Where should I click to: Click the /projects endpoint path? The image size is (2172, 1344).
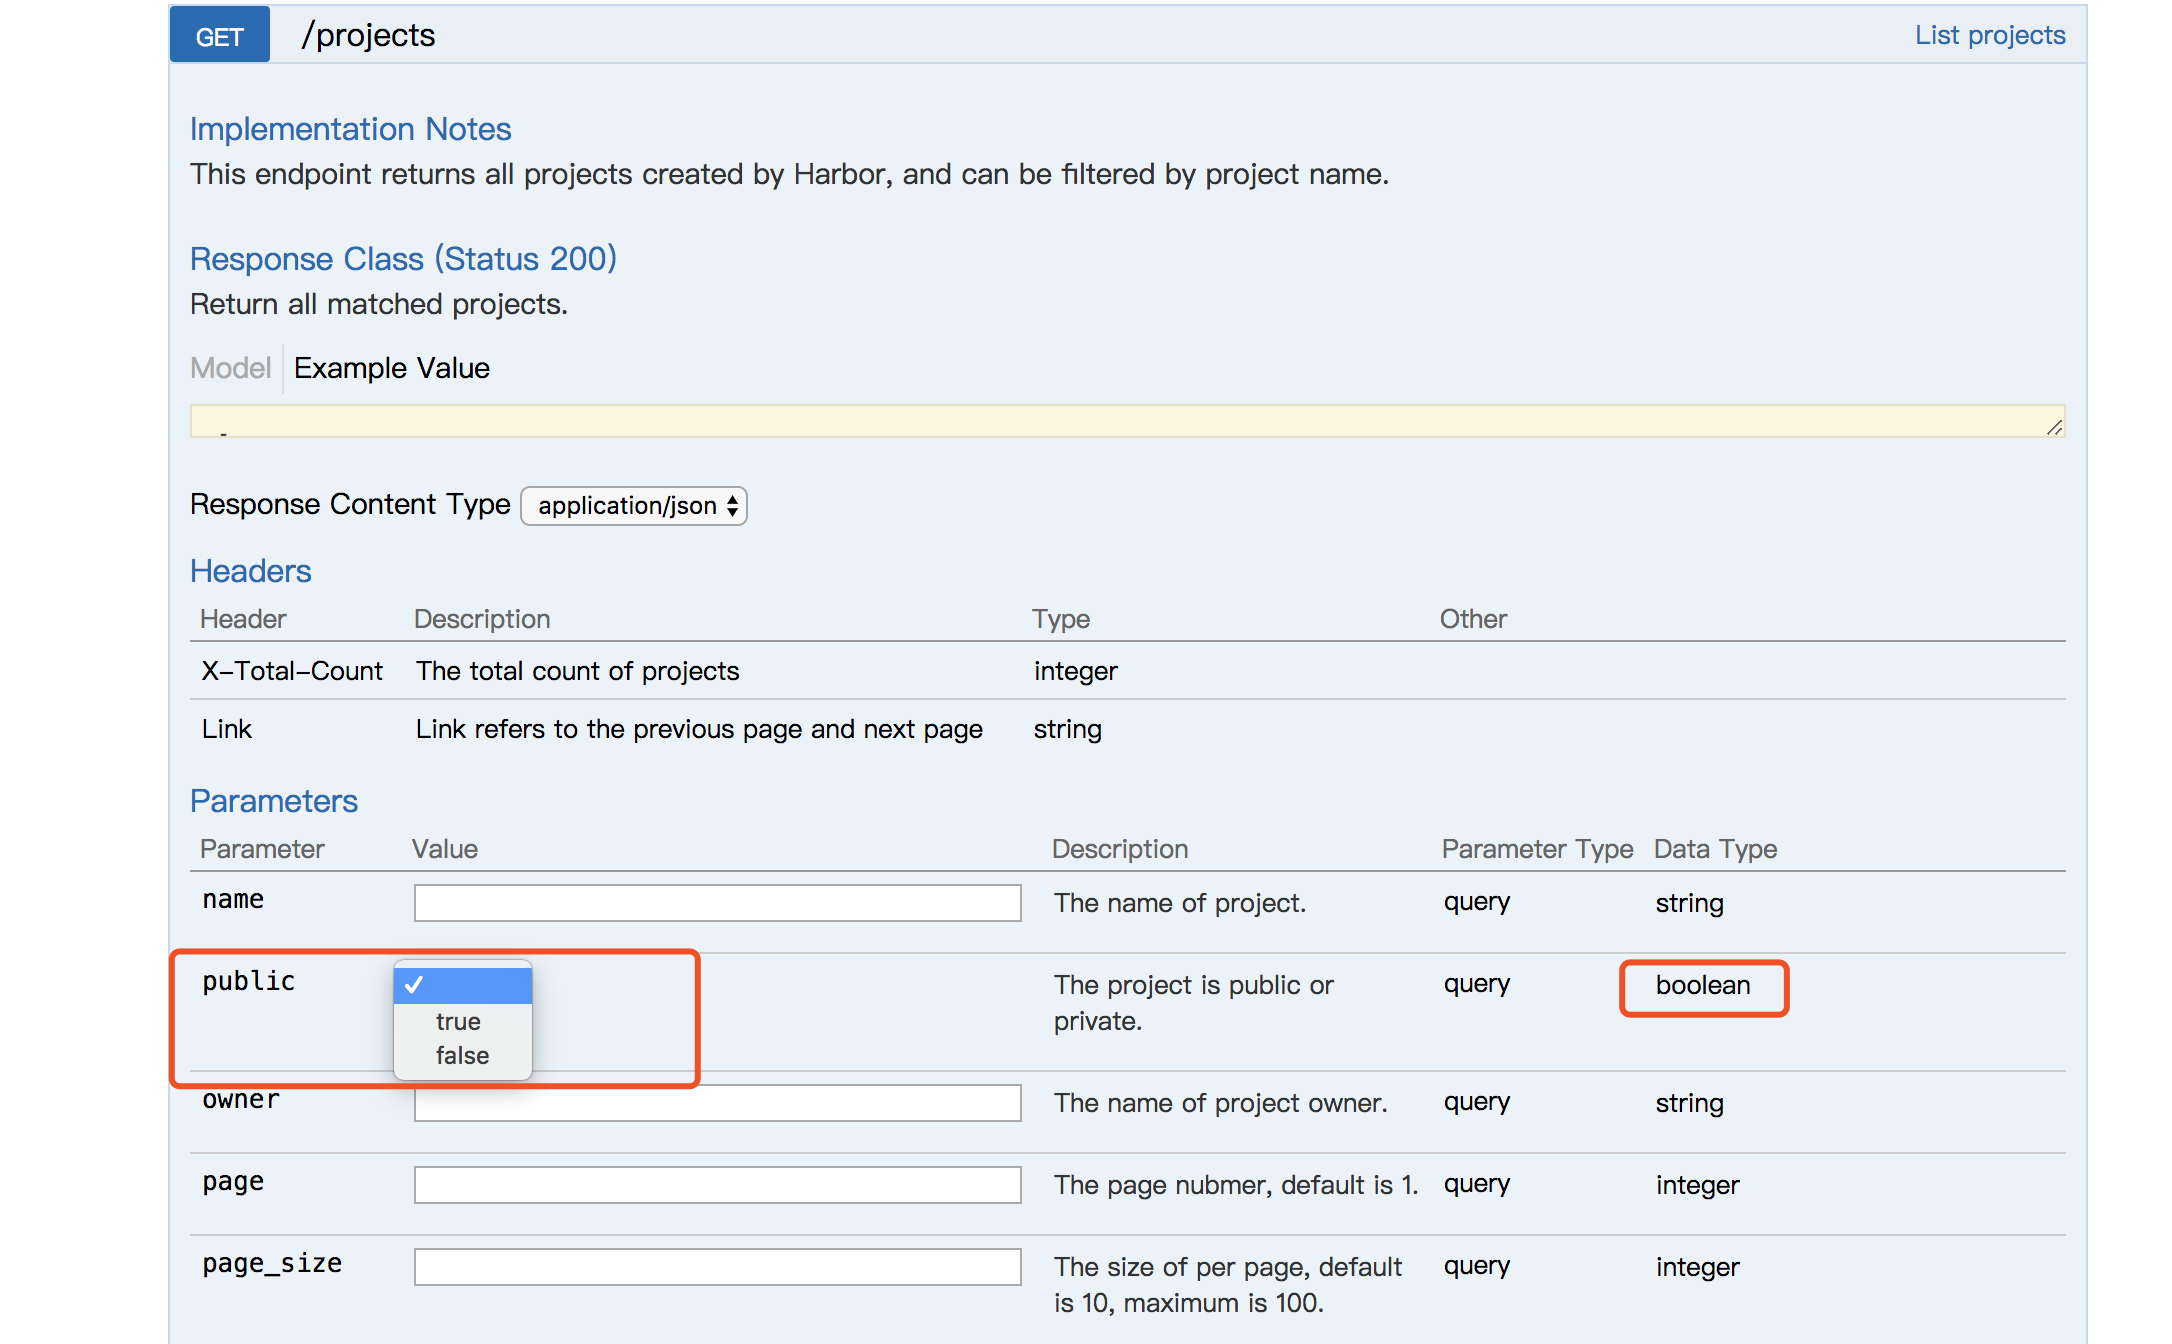pyautogui.click(x=368, y=36)
